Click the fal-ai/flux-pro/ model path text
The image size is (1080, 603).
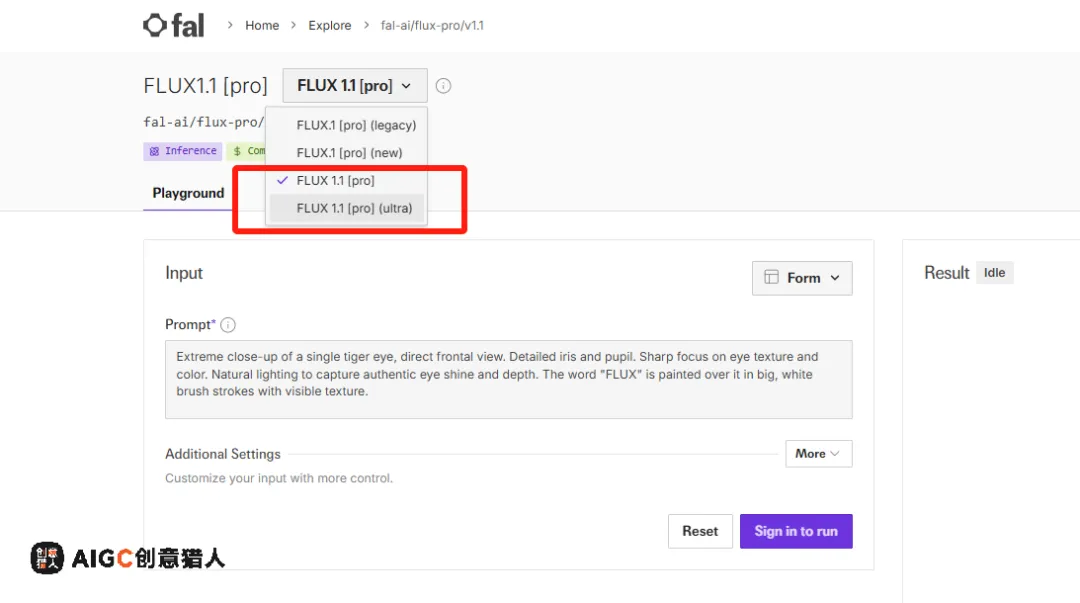[203, 122]
